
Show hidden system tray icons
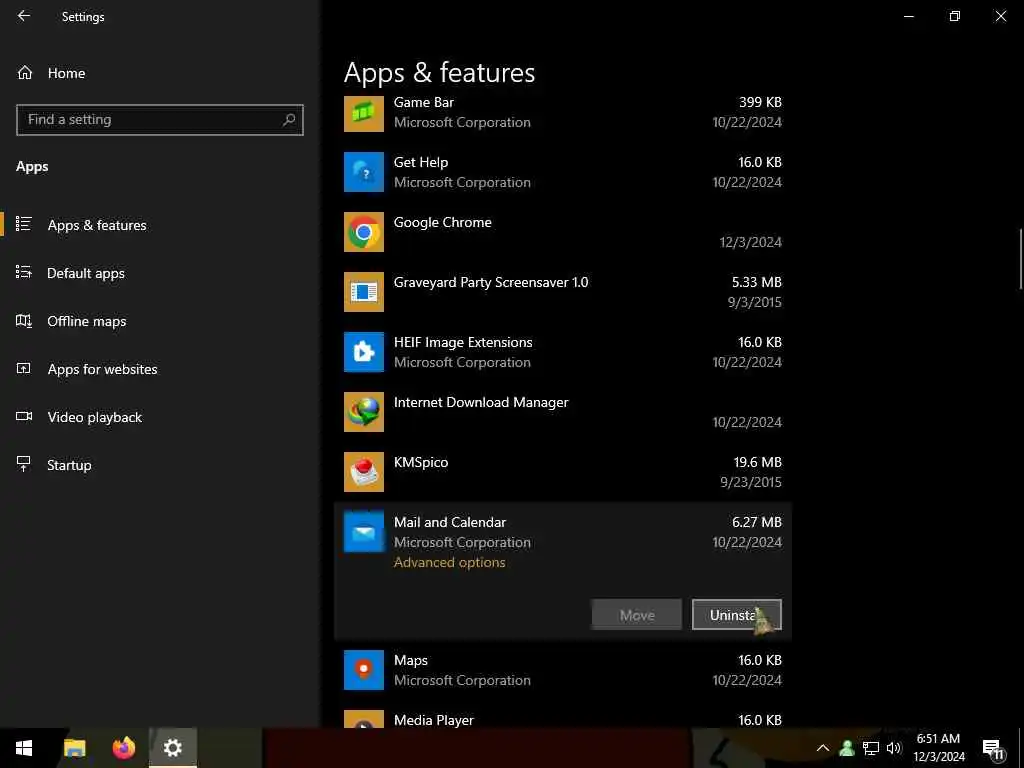pyautogui.click(x=823, y=748)
